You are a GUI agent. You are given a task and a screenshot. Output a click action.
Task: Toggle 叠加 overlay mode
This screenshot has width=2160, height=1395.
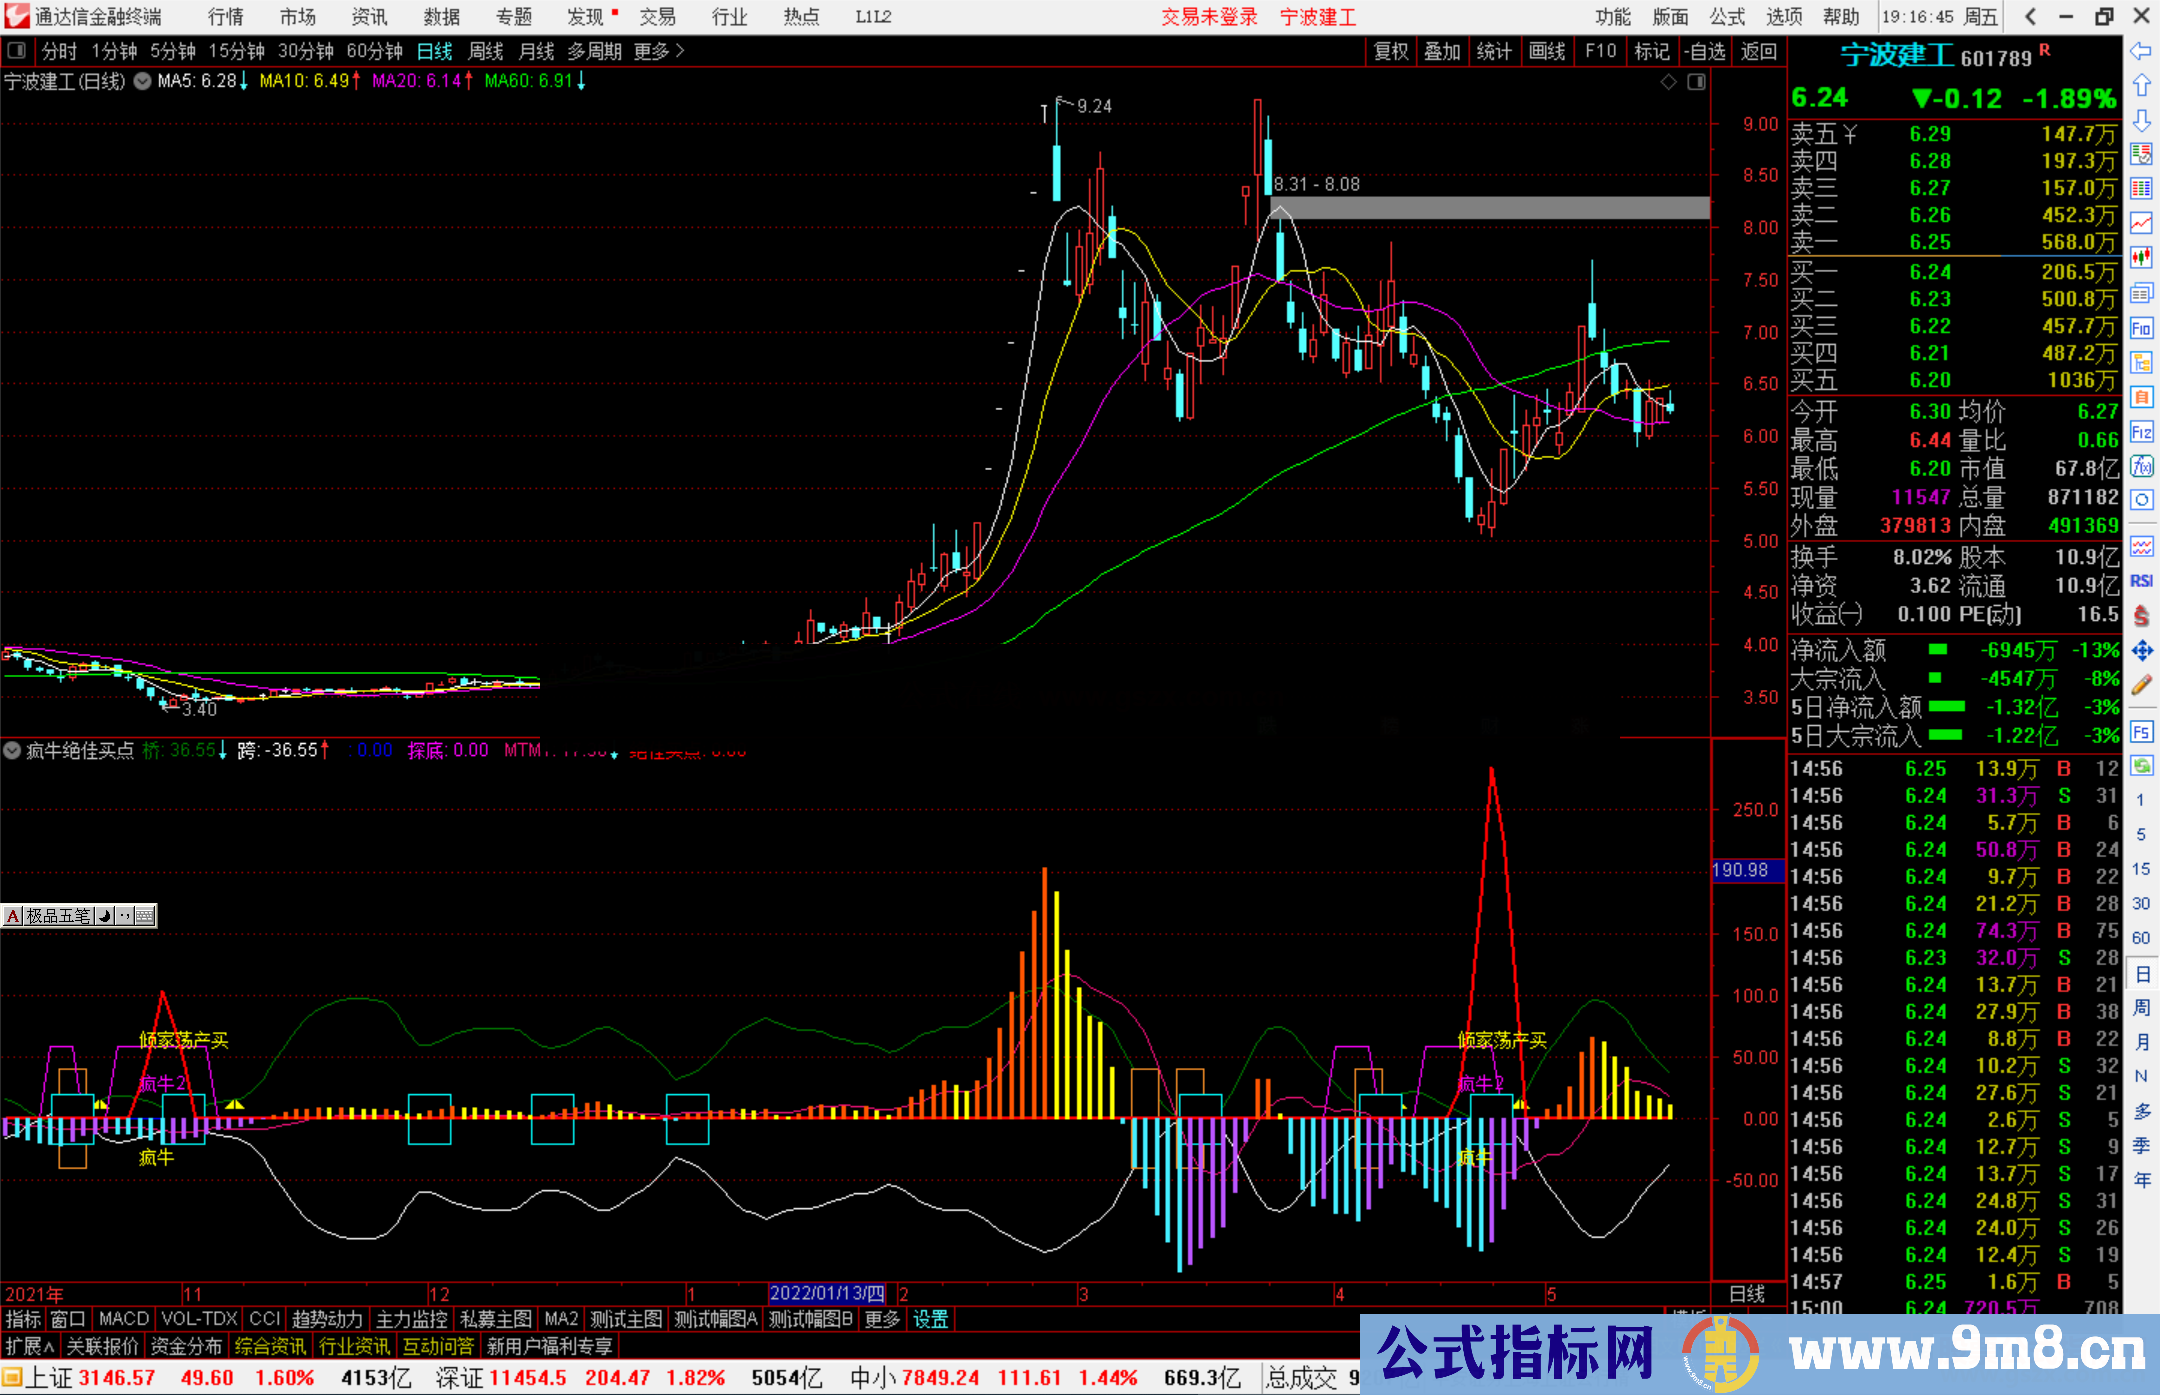(x=1442, y=51)
